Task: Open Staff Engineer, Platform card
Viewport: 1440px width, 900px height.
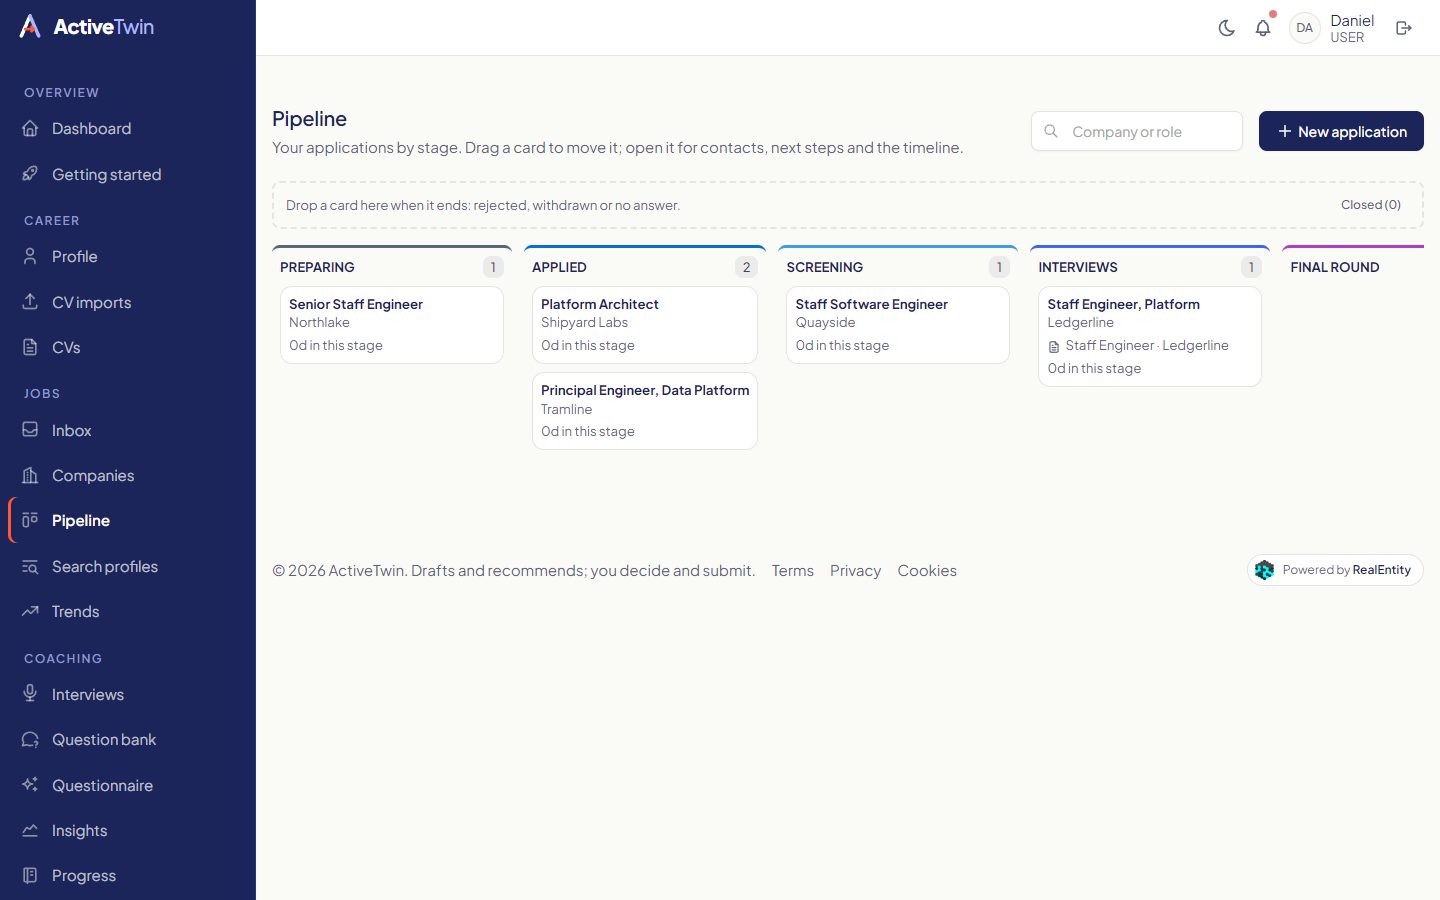Action: (1150, 336)
